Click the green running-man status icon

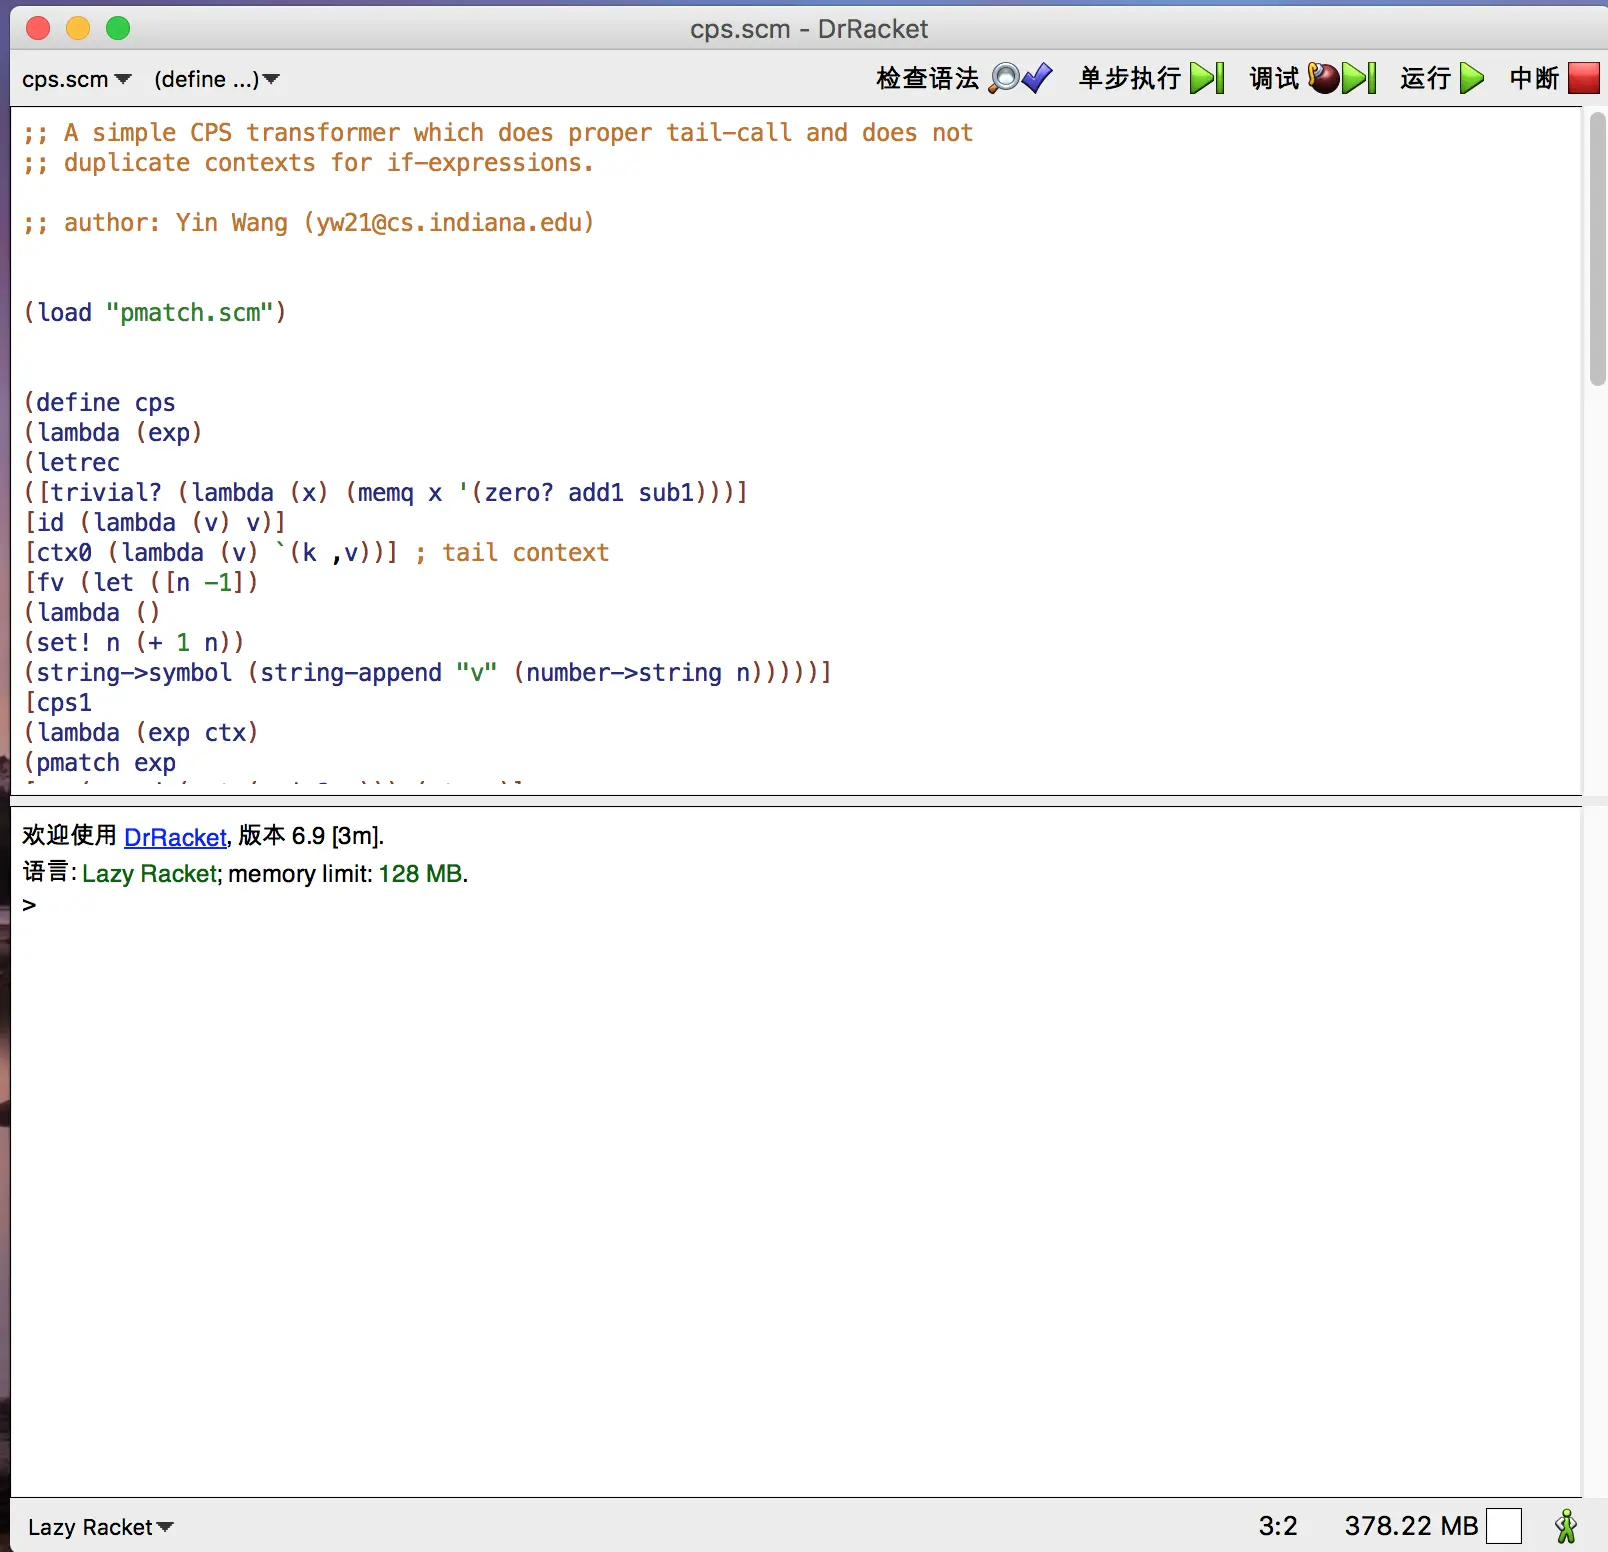click(x=1565, y=1526)
